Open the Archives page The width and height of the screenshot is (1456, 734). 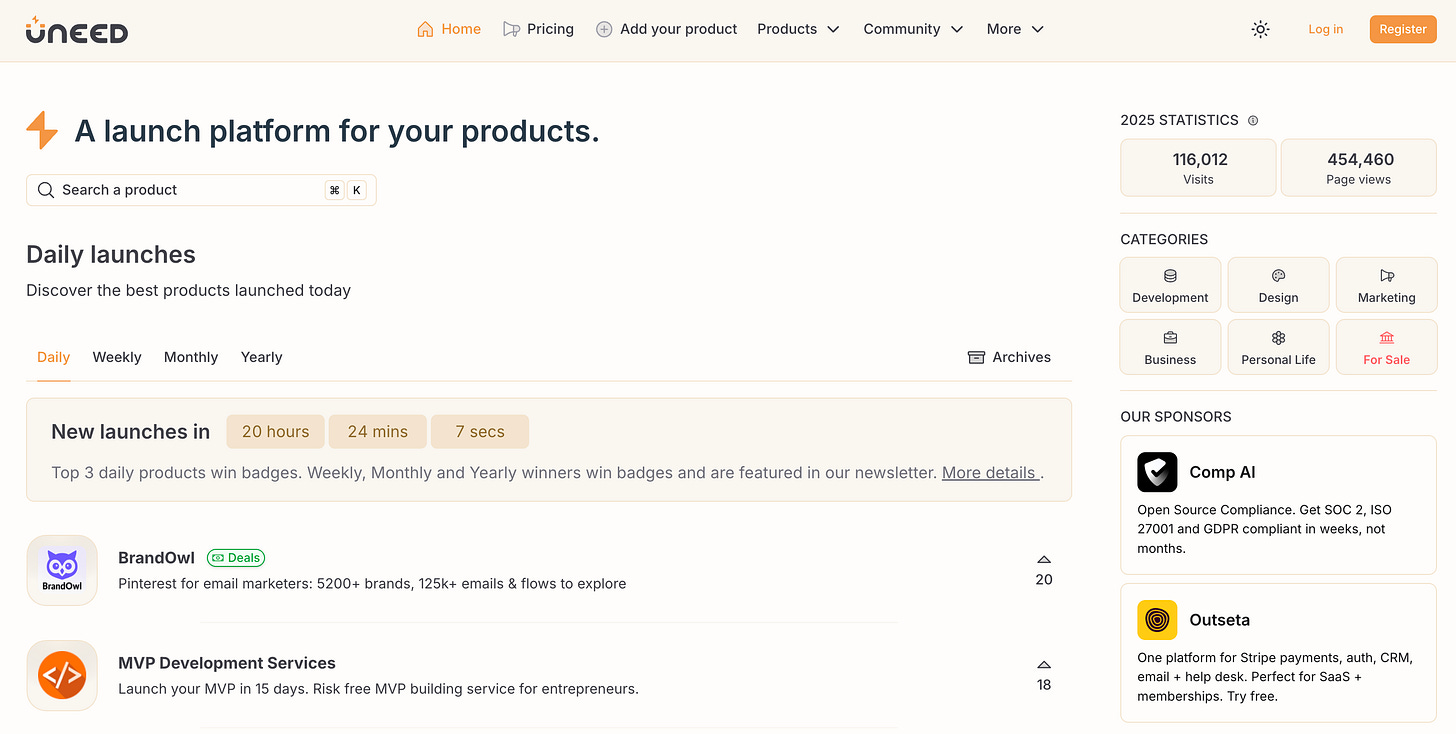tap(1009, 357)
